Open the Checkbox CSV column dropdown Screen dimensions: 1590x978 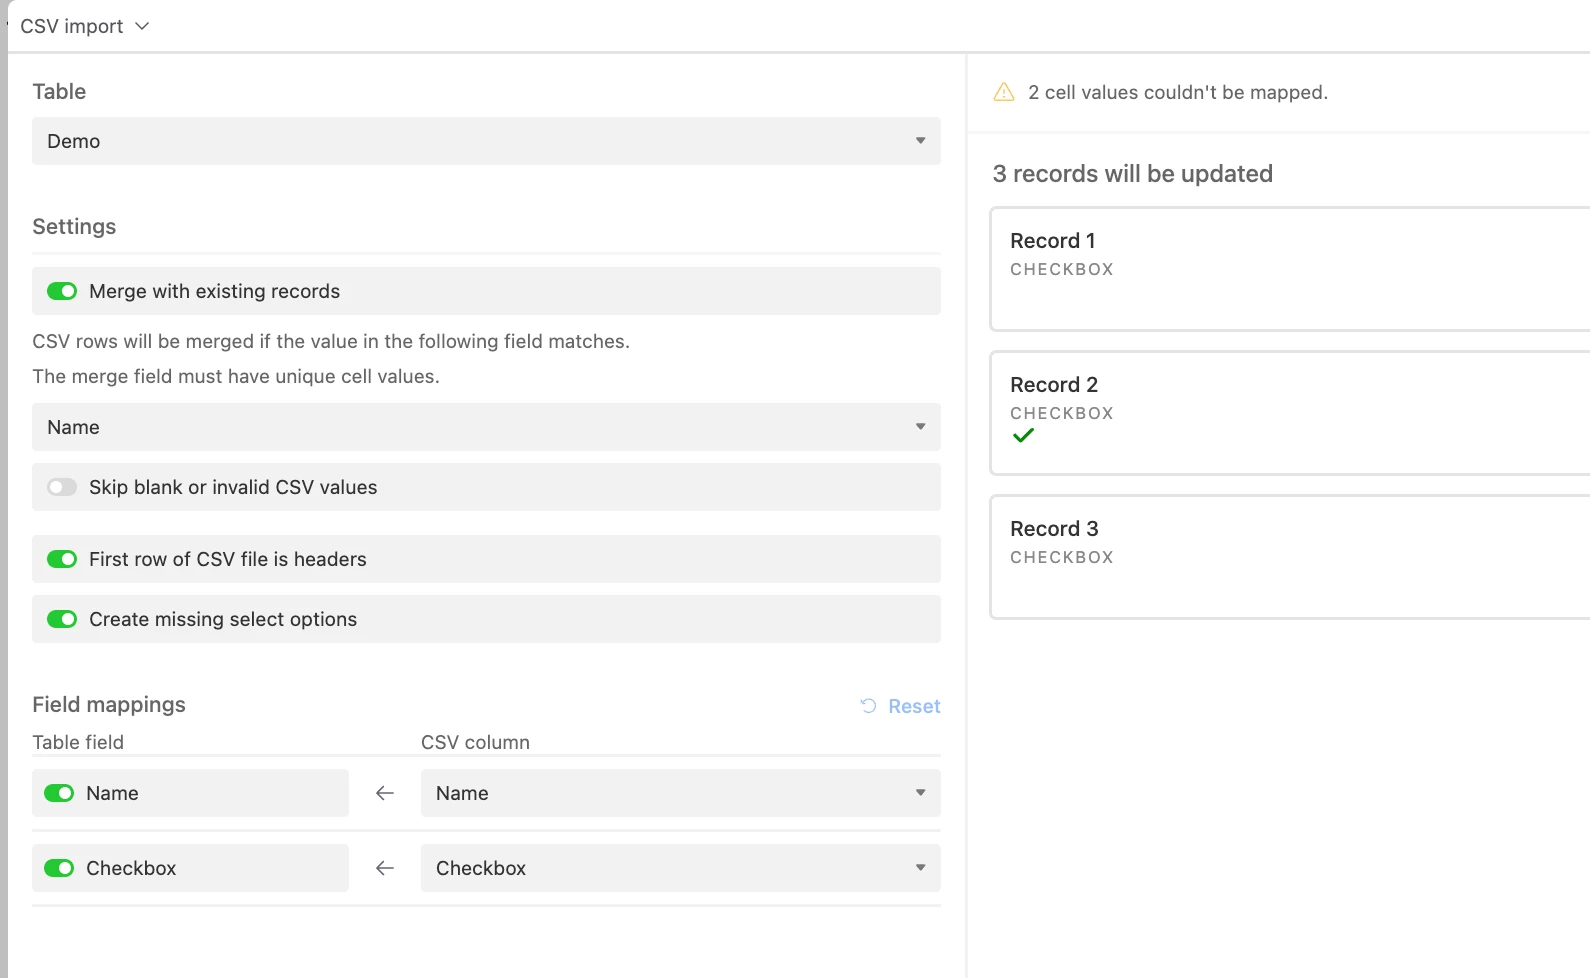(680, 868)
